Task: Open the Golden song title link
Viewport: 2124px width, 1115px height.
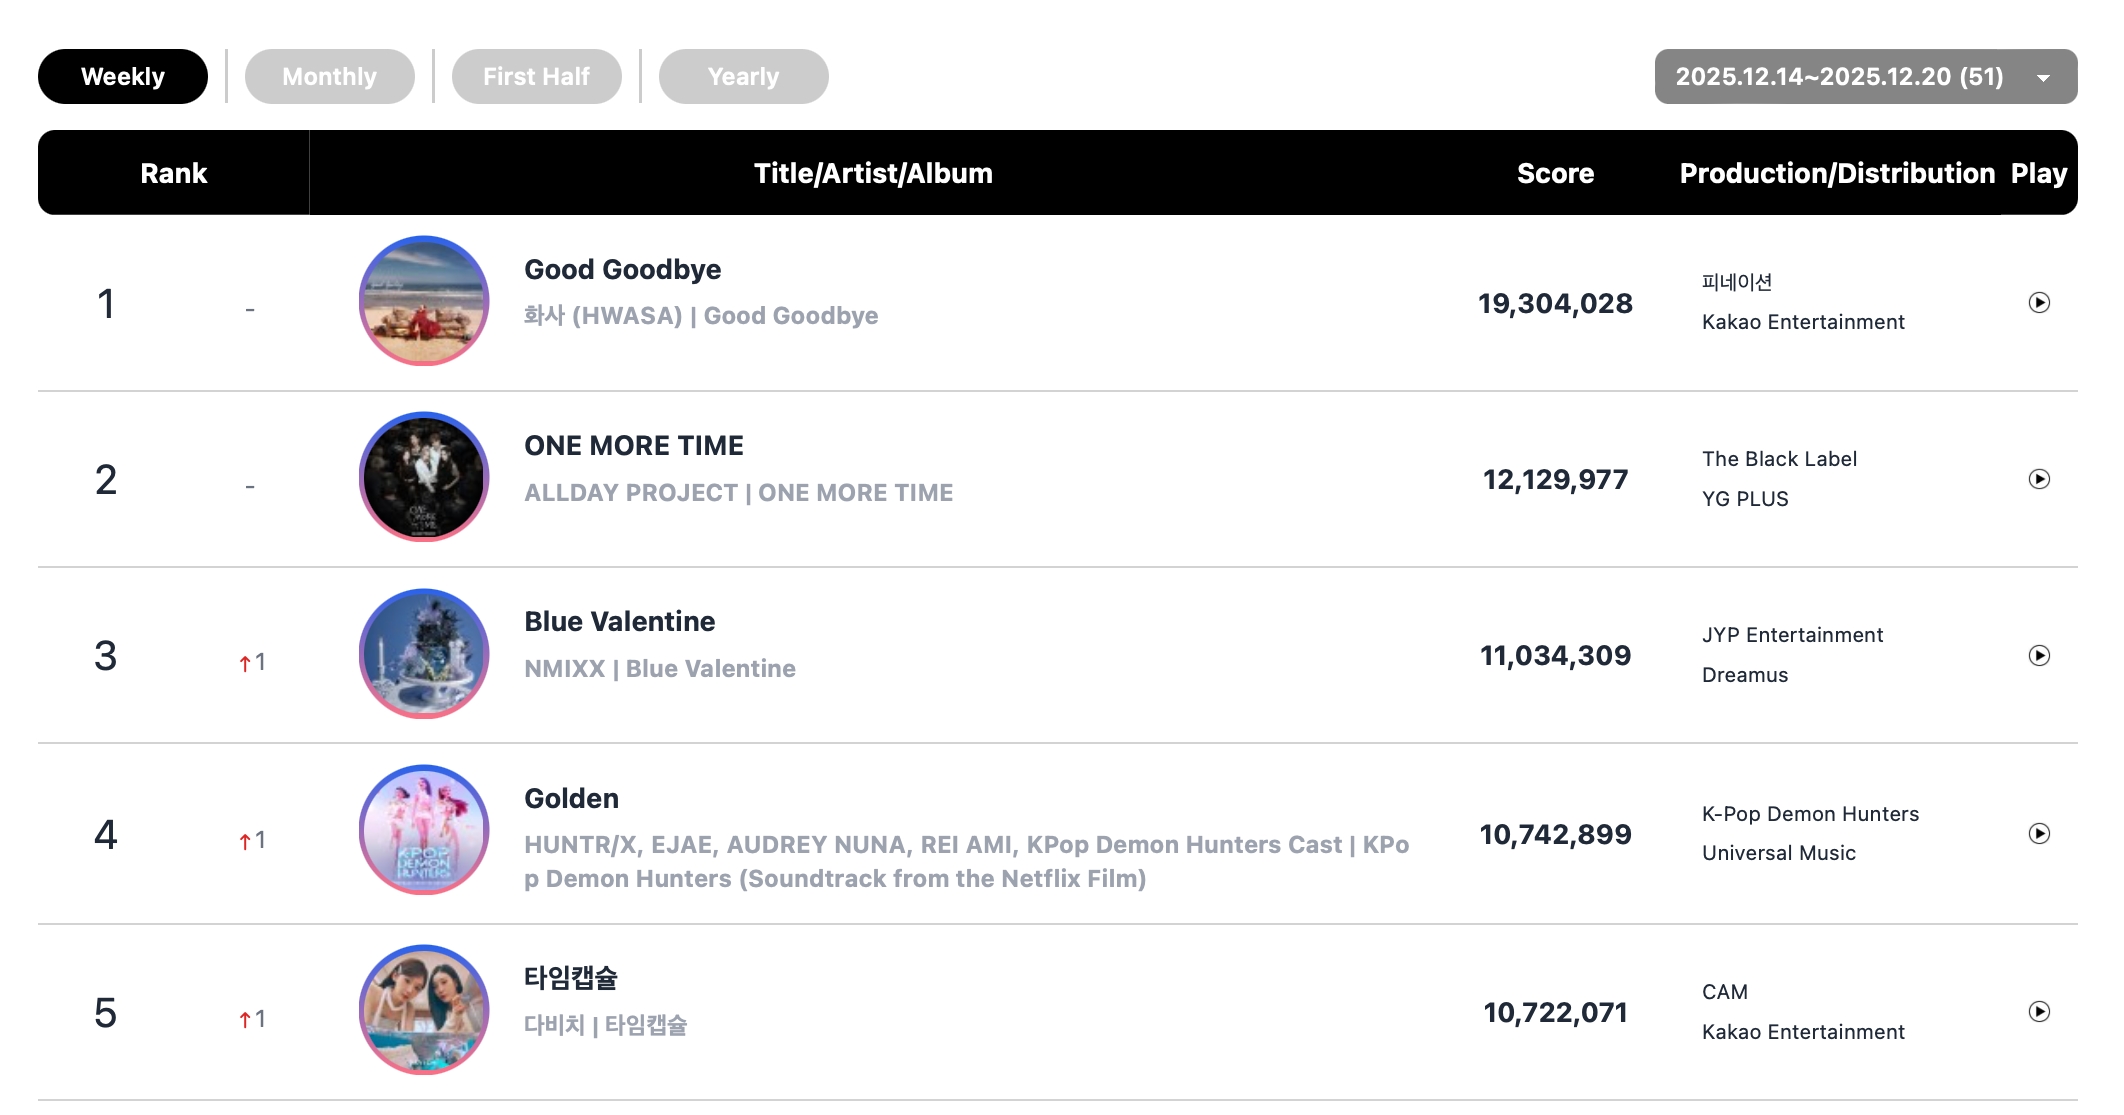Action: [571, 799]
